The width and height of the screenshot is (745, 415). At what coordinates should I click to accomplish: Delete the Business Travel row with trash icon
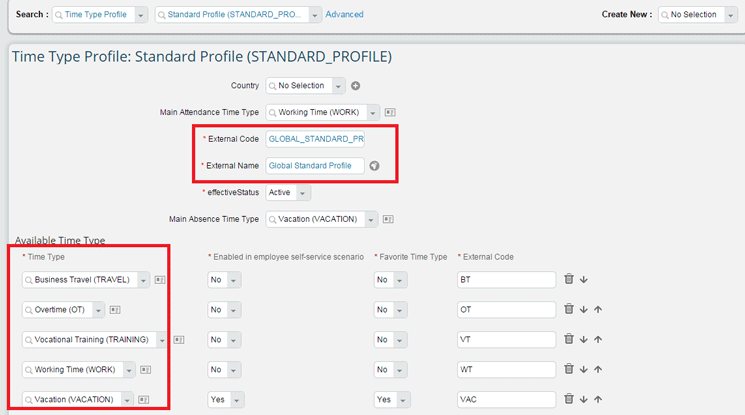(569, 280)
